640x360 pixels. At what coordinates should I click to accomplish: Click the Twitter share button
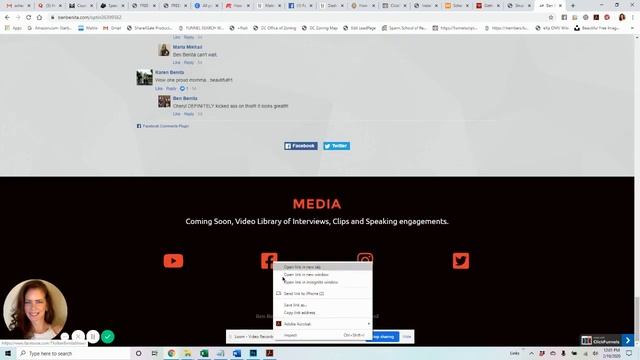pyautogui.click(x=336, y=146)
